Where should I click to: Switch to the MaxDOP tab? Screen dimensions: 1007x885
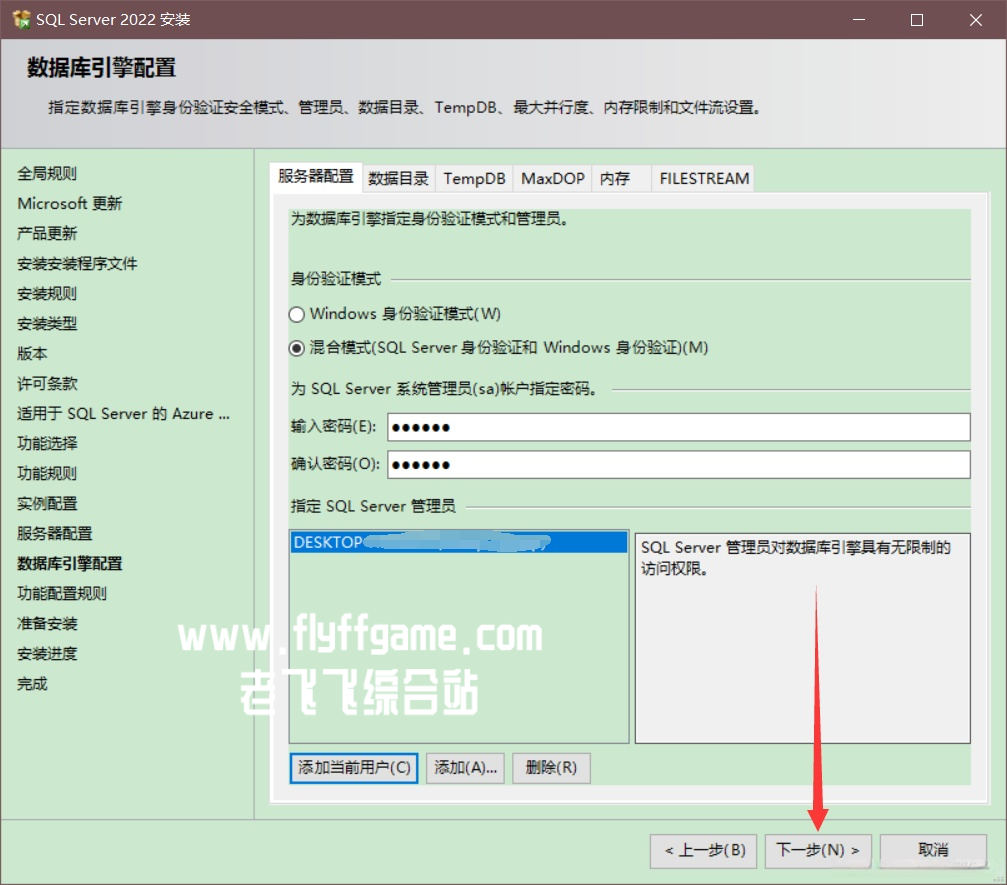pos(552,179)
